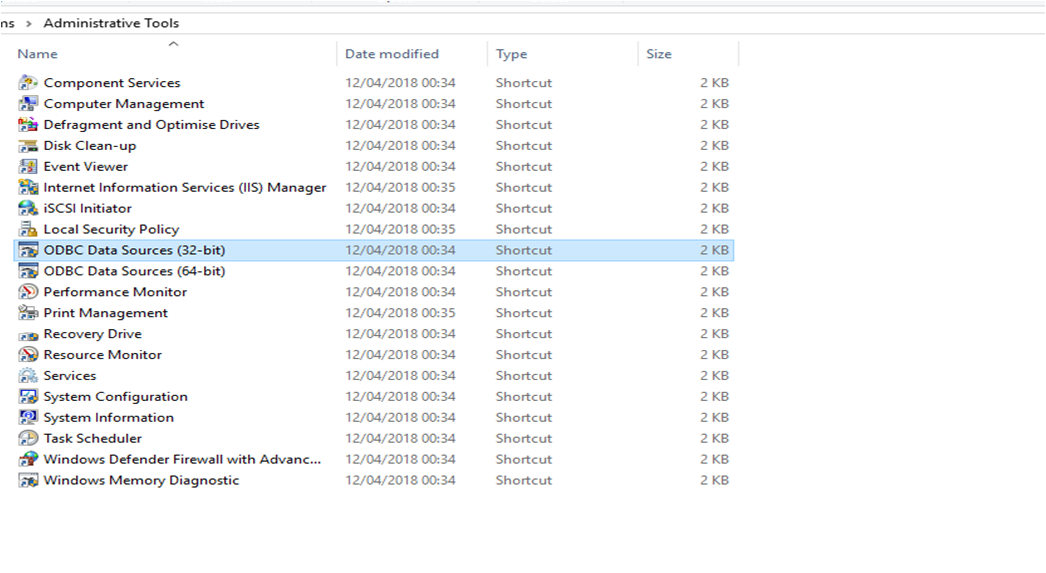This screenshot has height=573, width=1046.
Task: Select the Services name
Action: pyautogui.click(x=70, y=376)
